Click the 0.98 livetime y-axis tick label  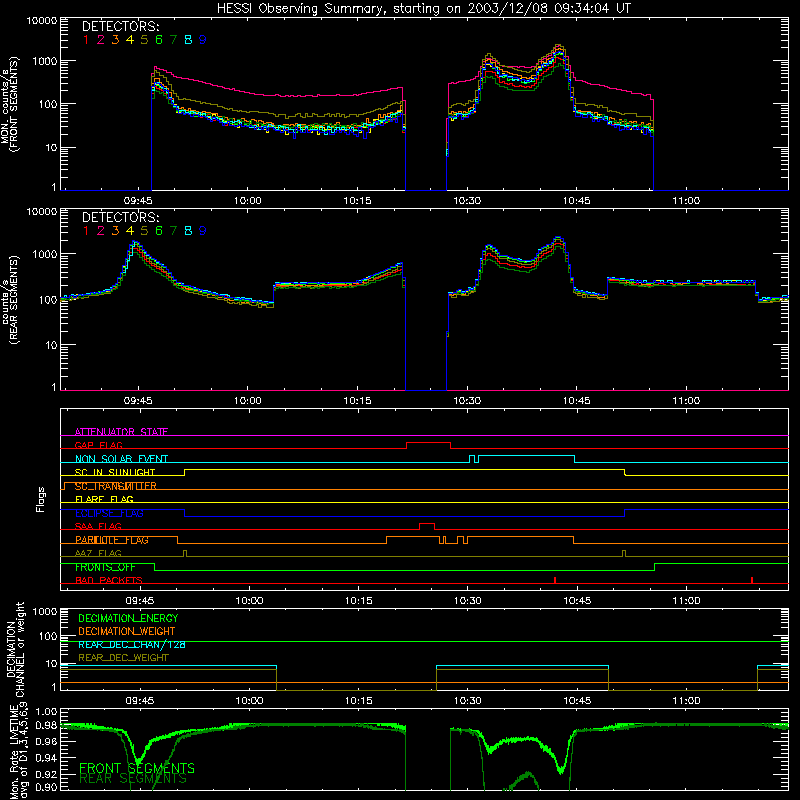click(46, 725)
